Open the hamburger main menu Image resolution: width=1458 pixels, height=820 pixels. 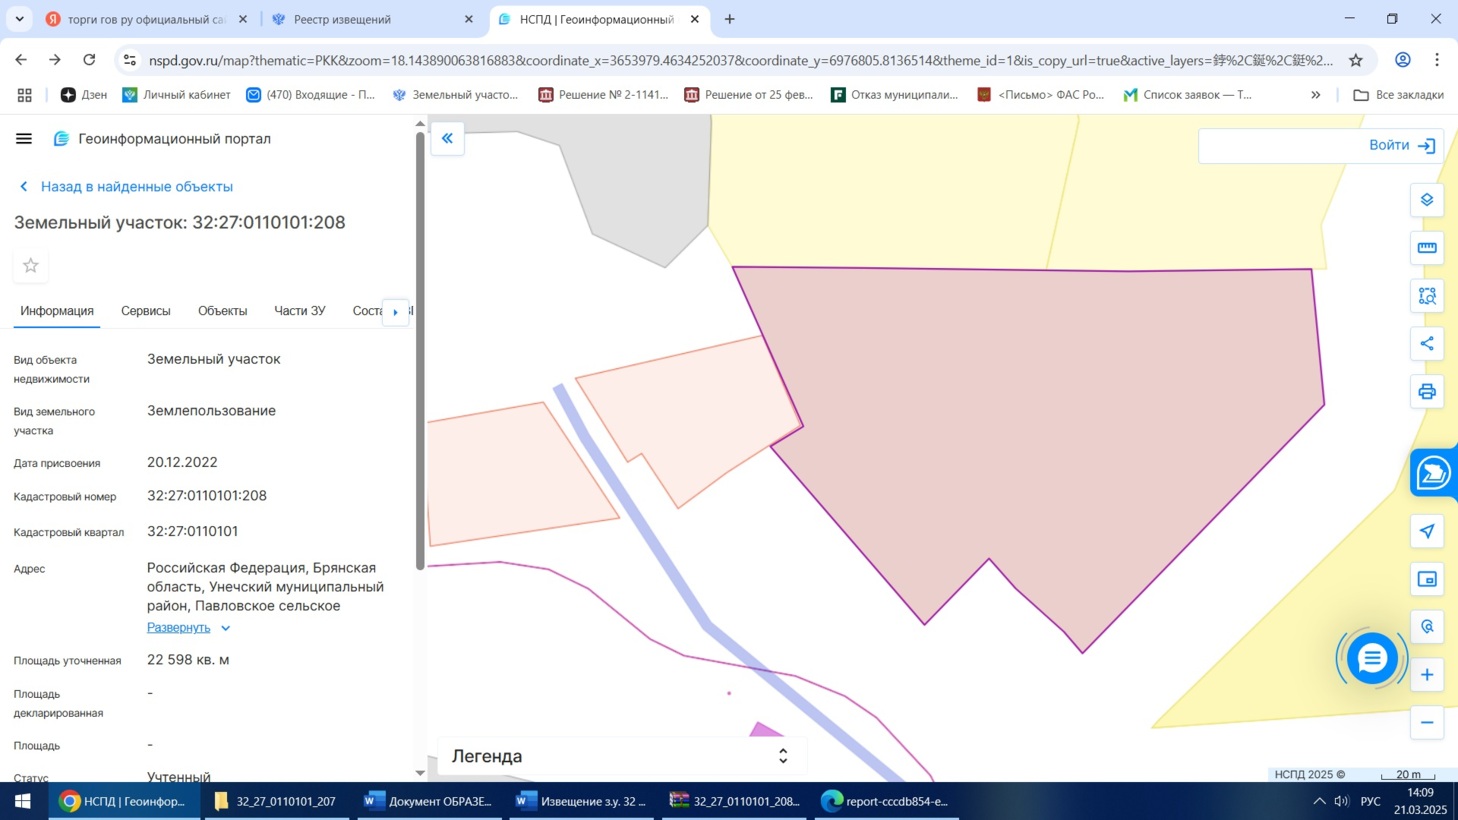click(x=24, y=139)
